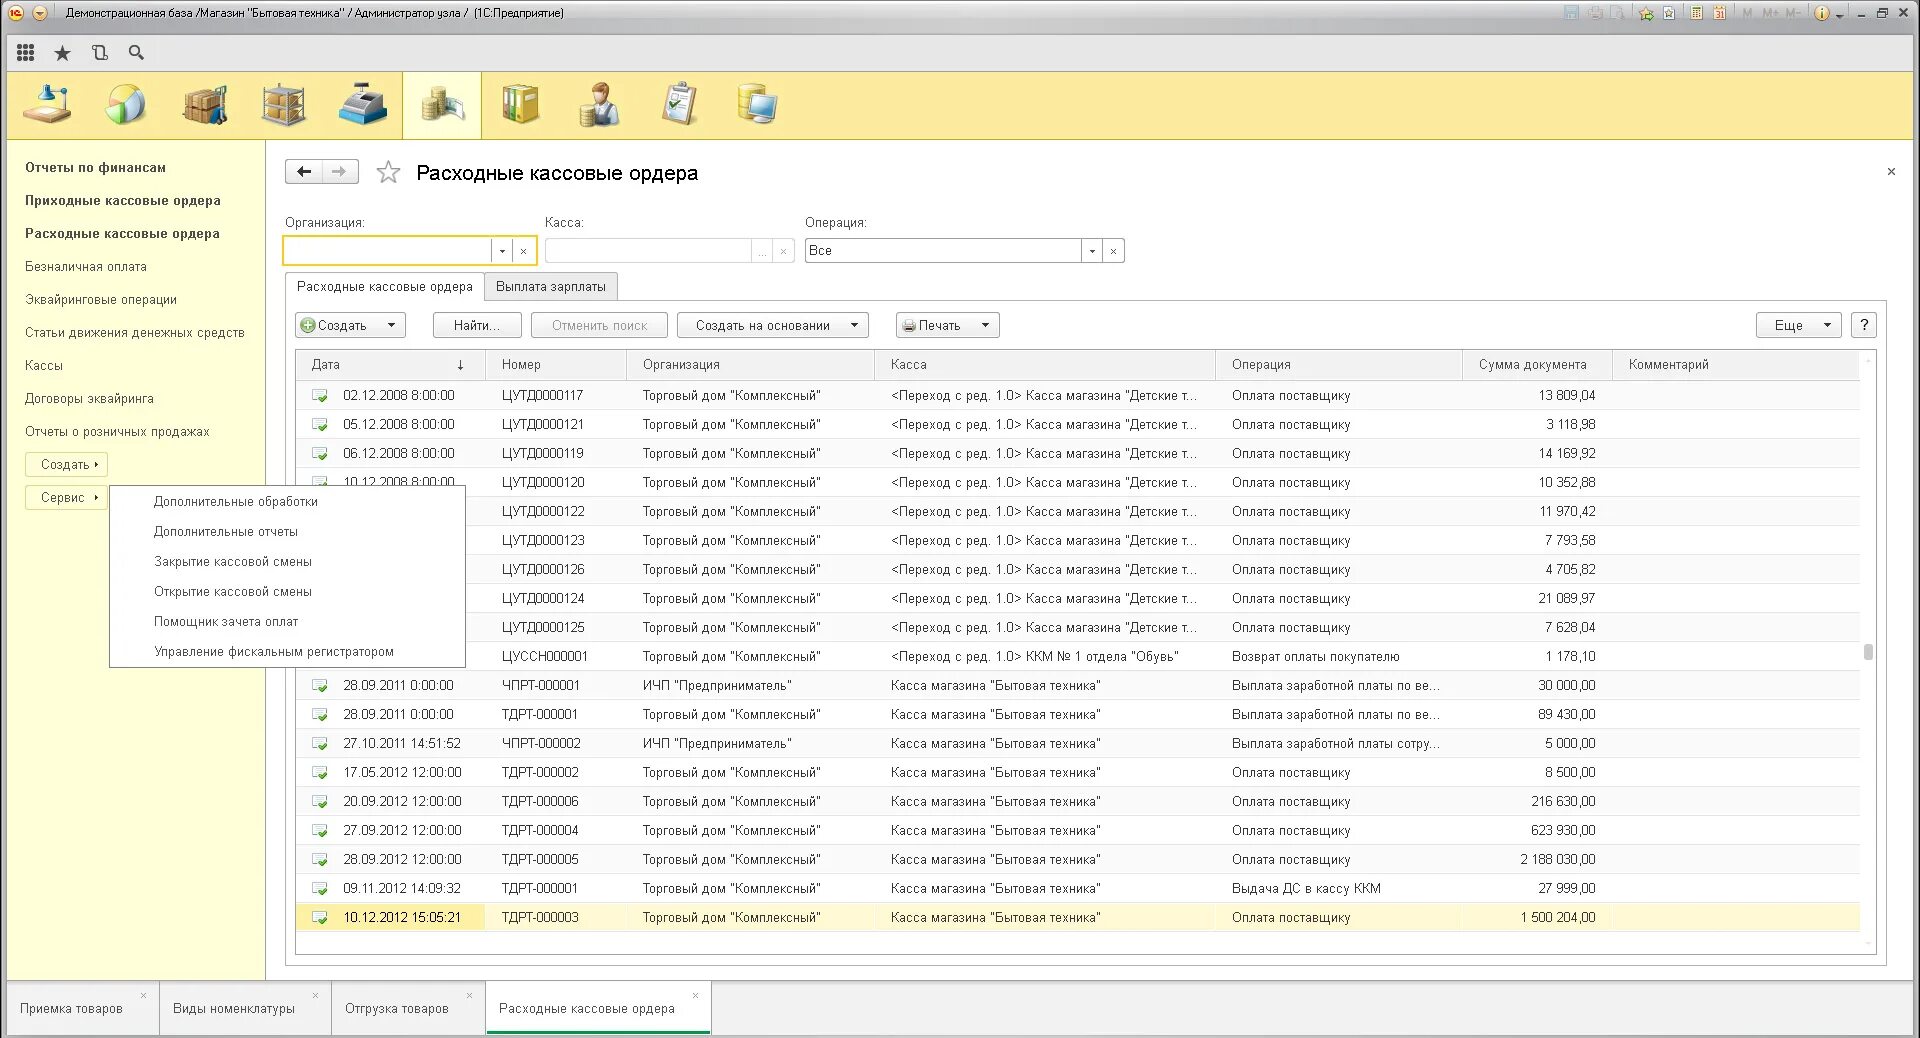Open Безналичная оплата in sidebar
Image resolution: width=1920 pixels, height=1038 pixels.
(x=86, y=267)
